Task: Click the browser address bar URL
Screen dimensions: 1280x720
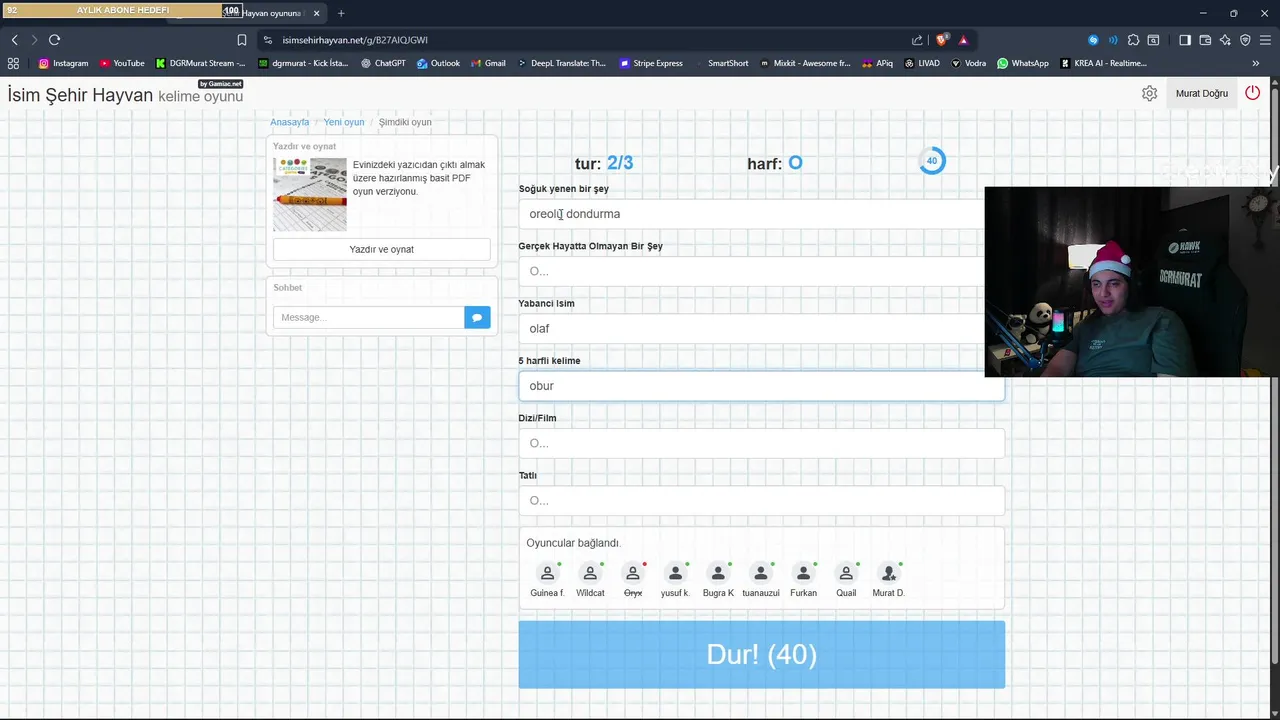Action: [355, 40]
